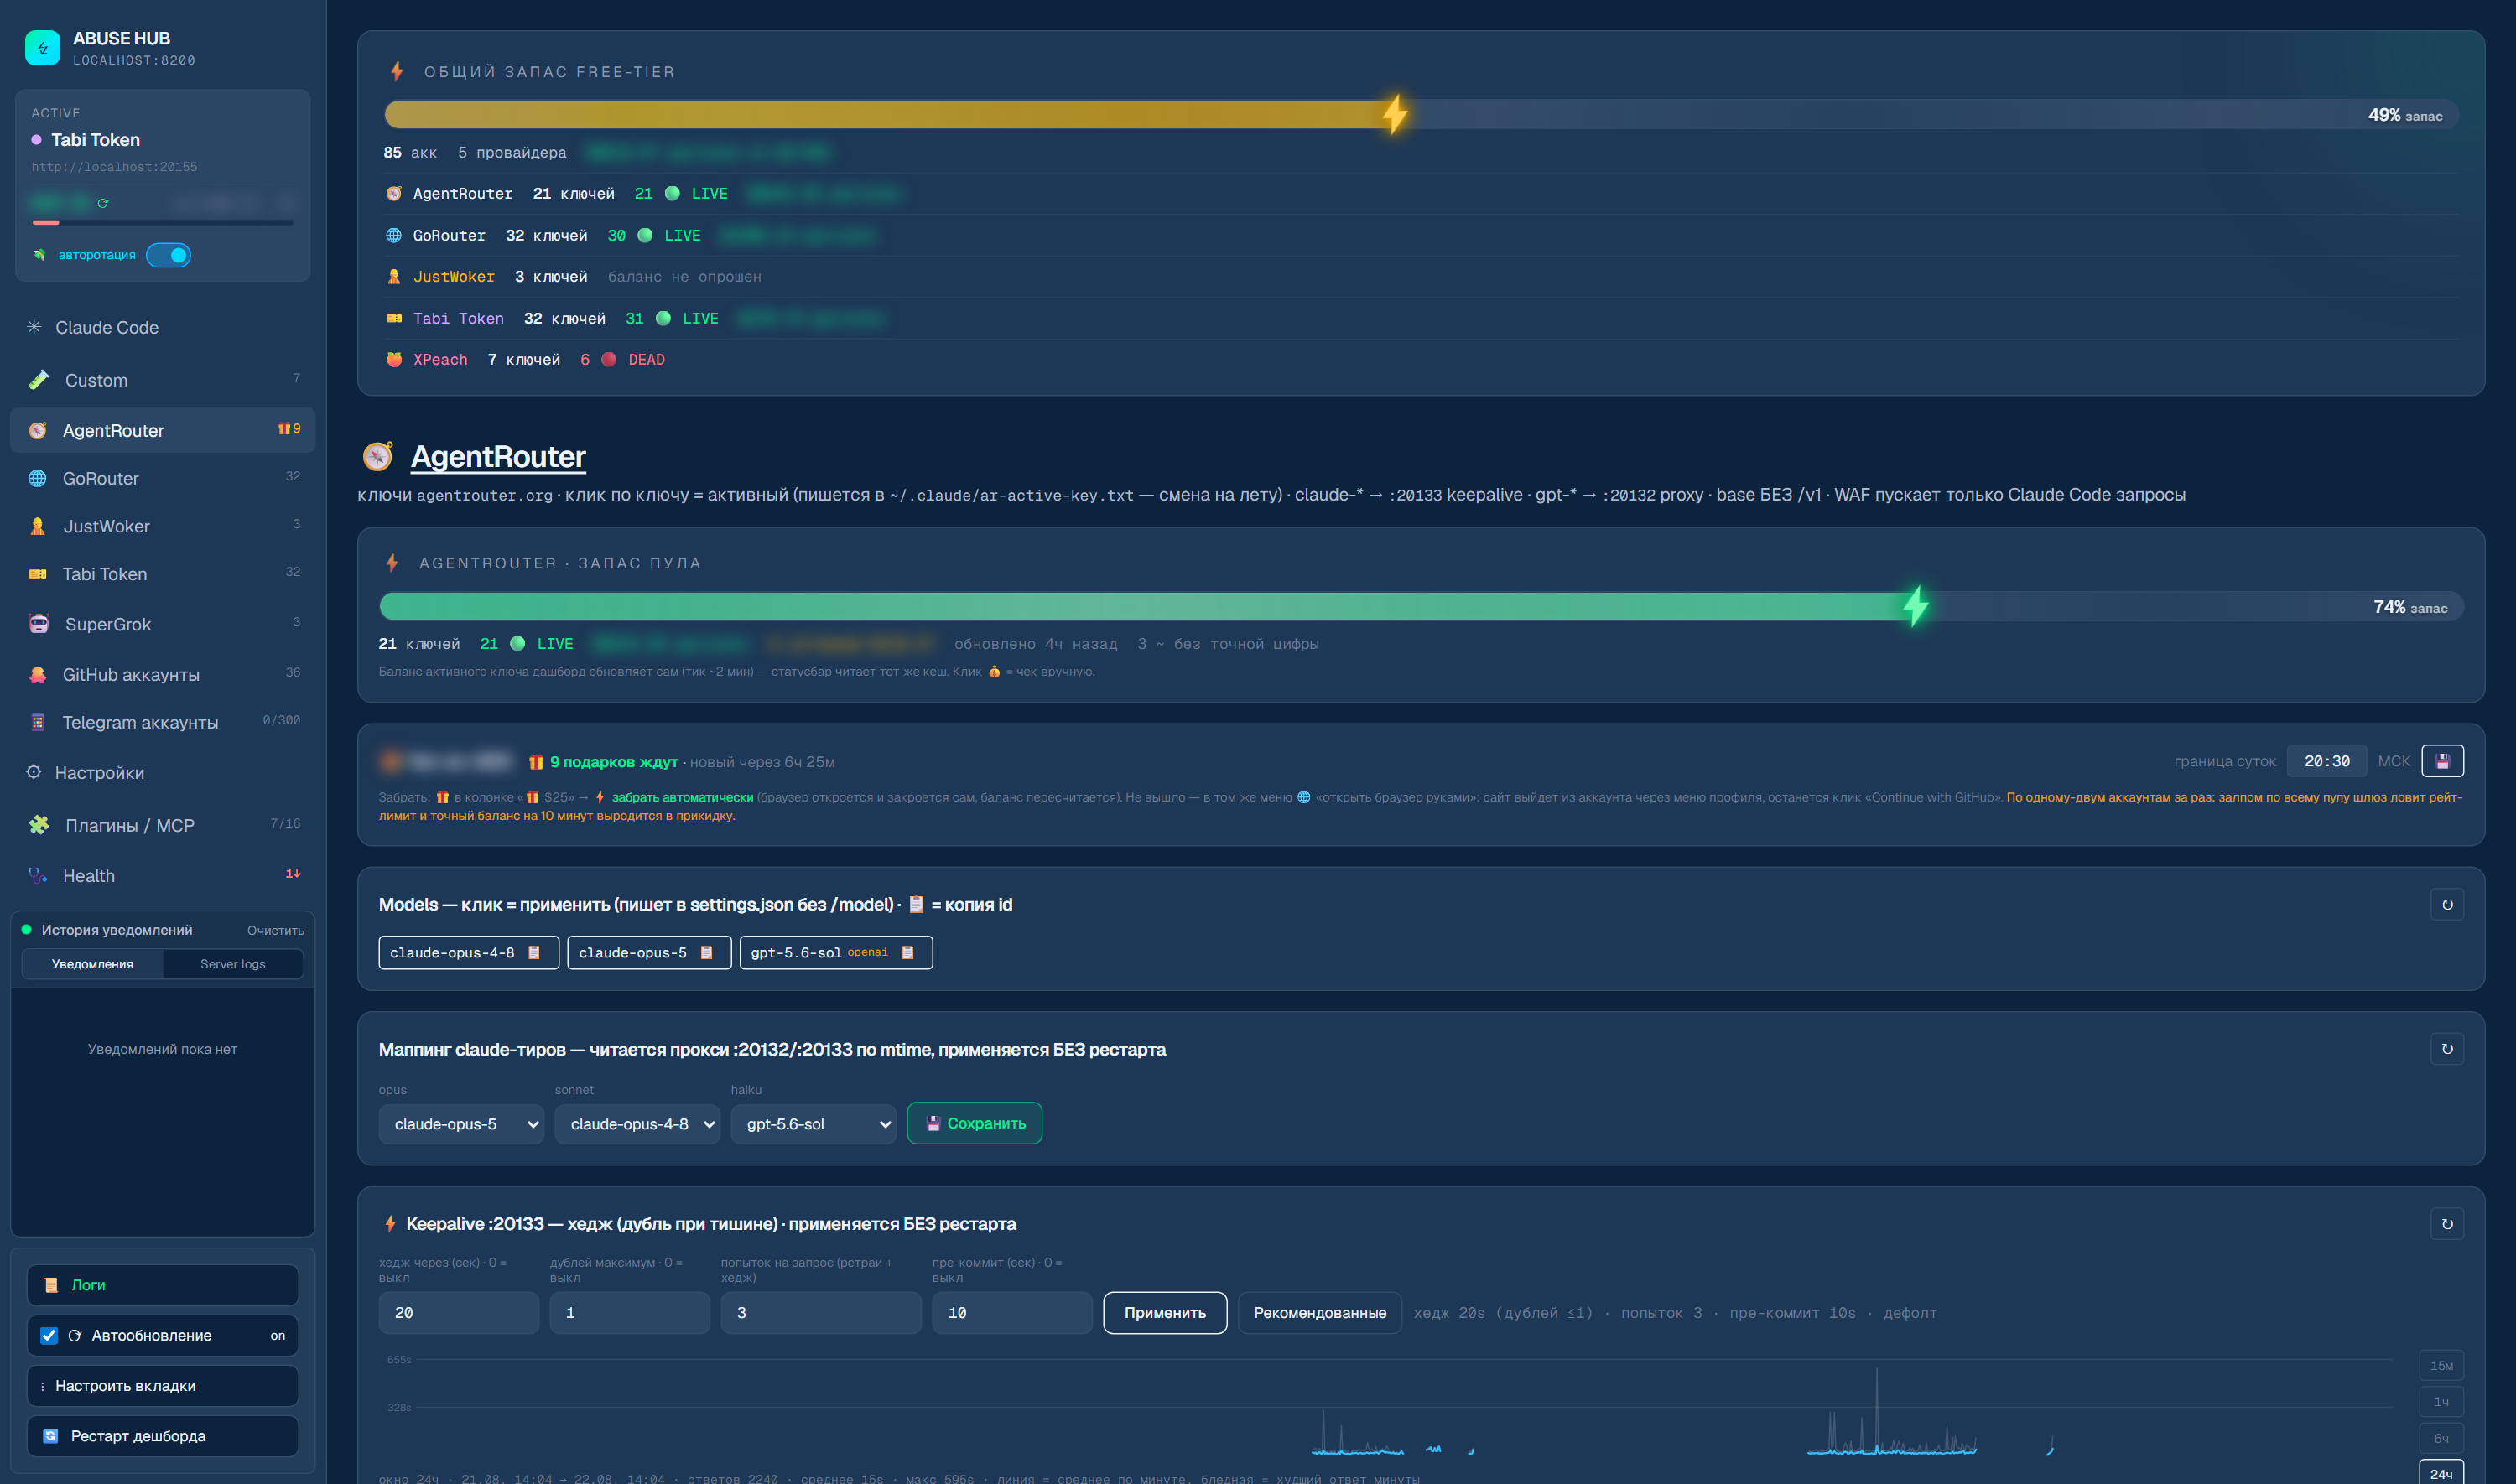Click the AgentRouter pool reserve progress bar

pos(1421,607)
